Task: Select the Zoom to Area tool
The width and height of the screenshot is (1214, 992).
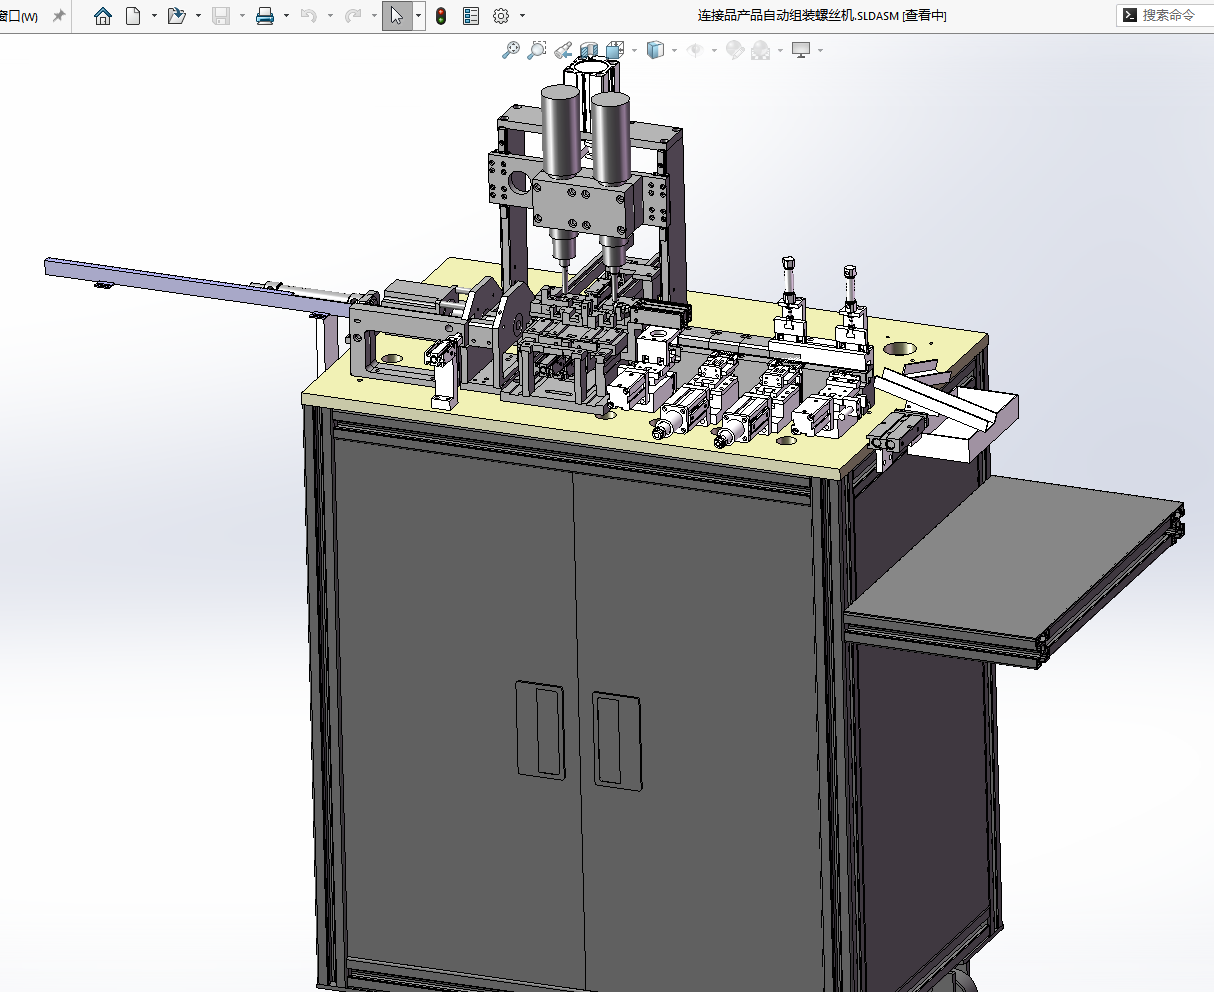Action: coord(537,50)
